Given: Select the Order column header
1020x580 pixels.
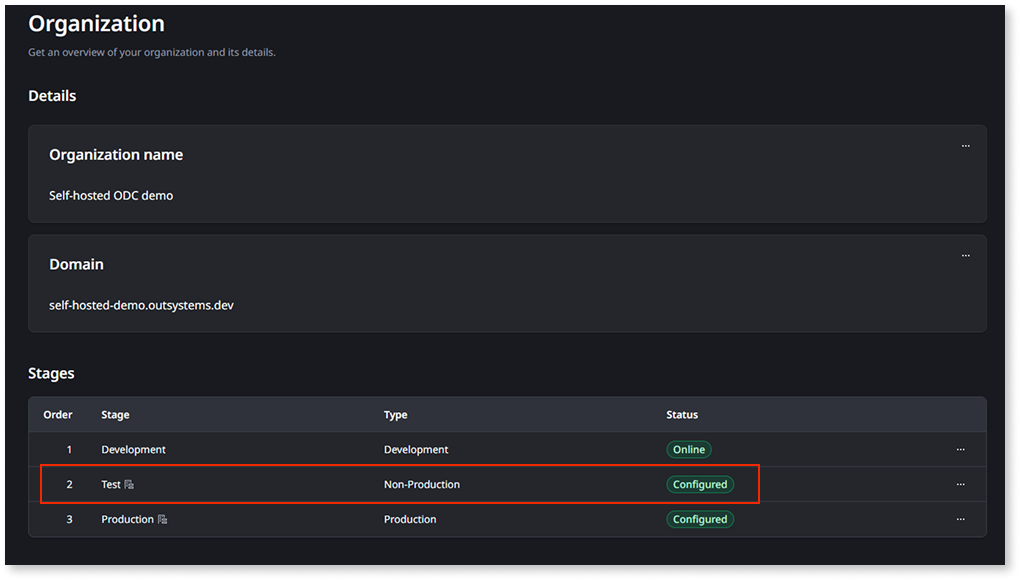Looking at the screenshot, I should click(58, 415).
